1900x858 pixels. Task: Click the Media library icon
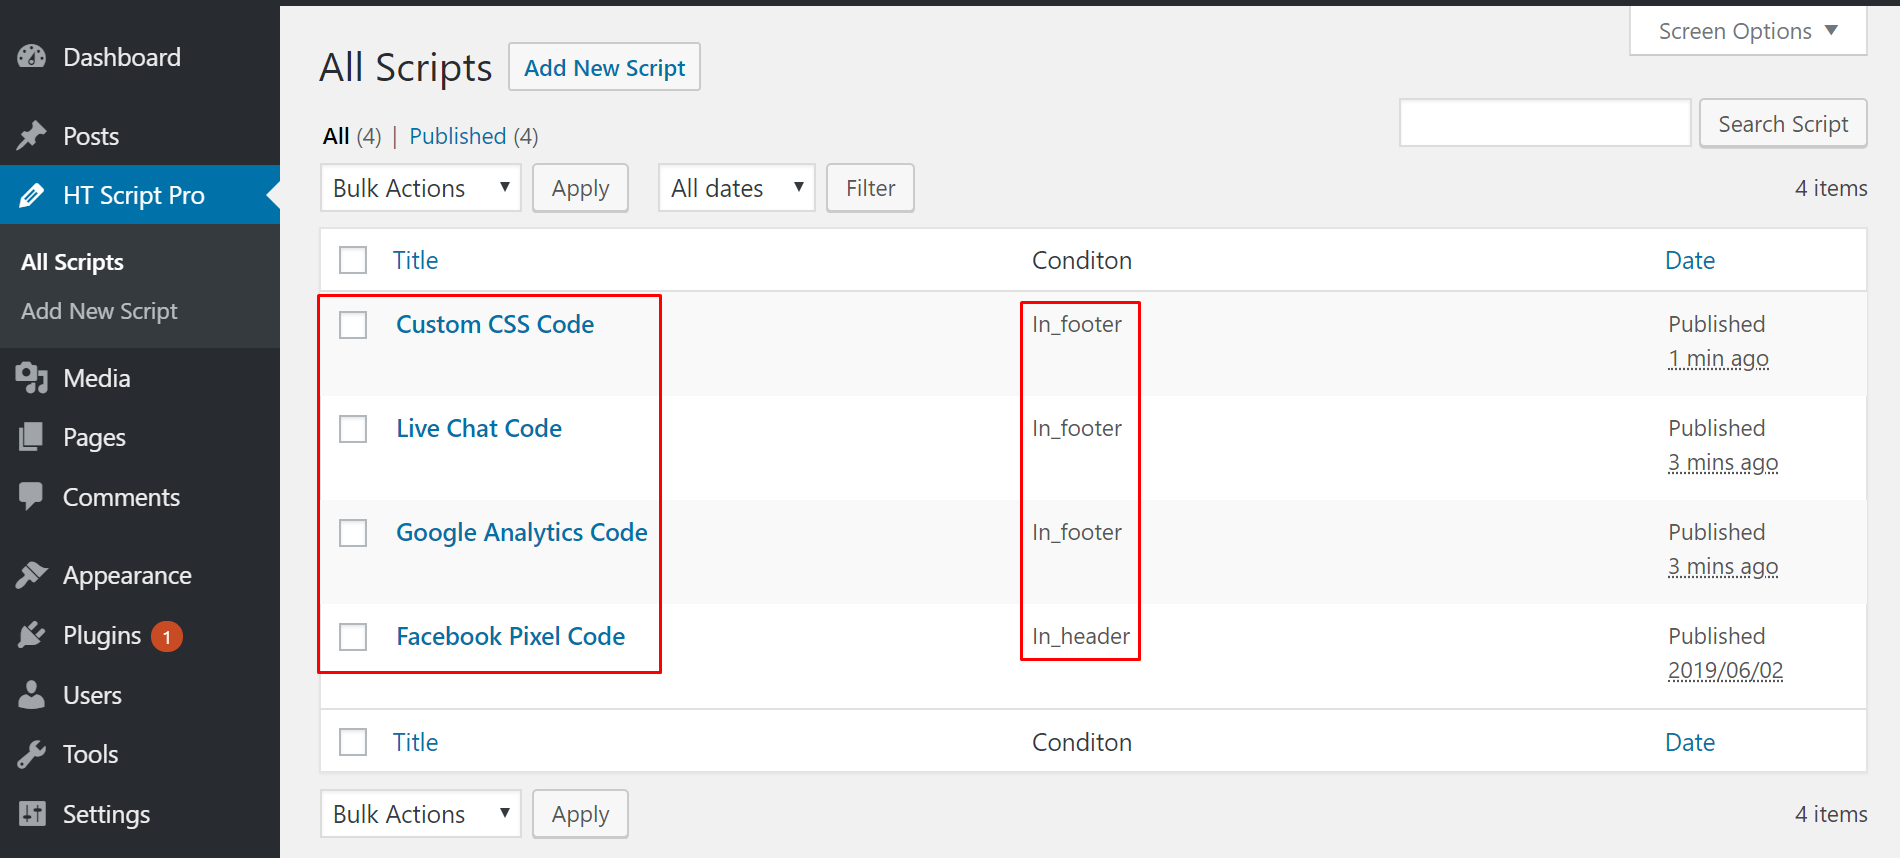32,377
